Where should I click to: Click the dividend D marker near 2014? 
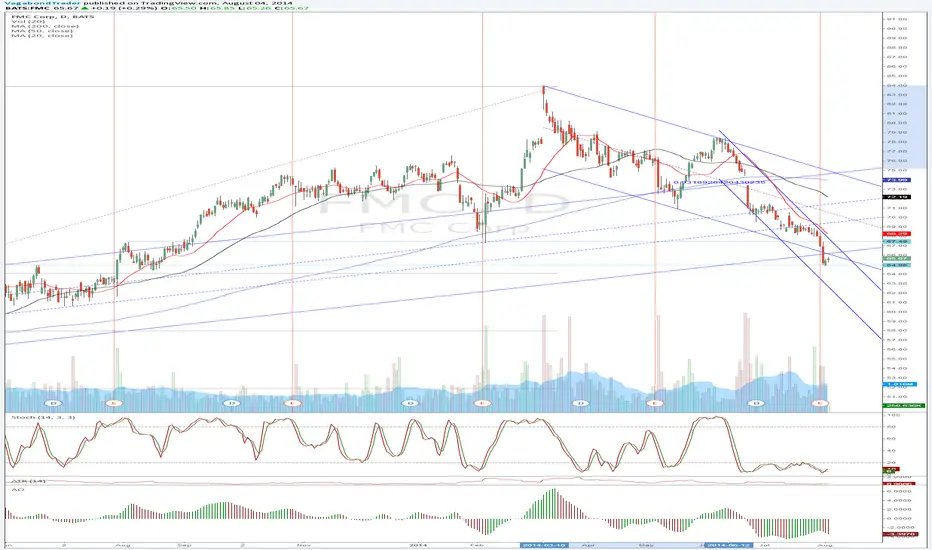point(410,403)
